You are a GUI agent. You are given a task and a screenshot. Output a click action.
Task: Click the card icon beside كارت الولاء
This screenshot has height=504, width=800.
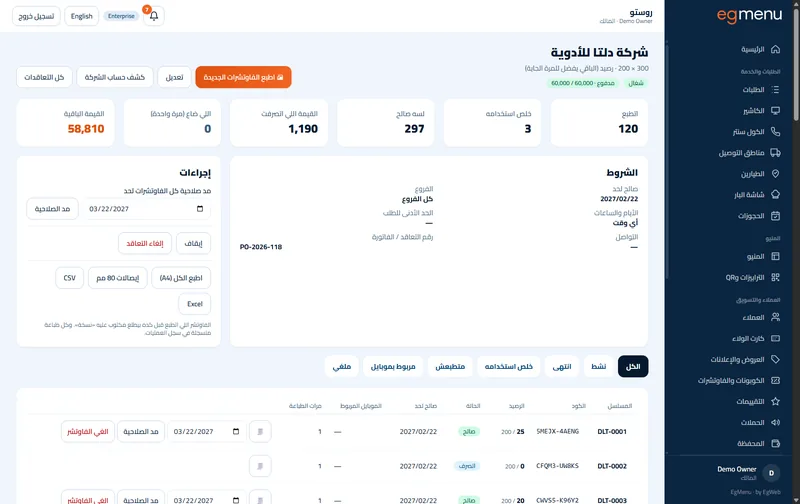(776, 338)
